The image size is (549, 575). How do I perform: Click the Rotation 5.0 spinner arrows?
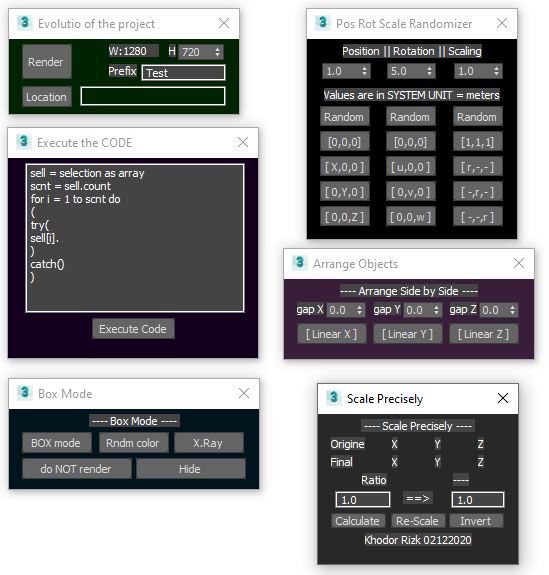(x=429, y=71)
